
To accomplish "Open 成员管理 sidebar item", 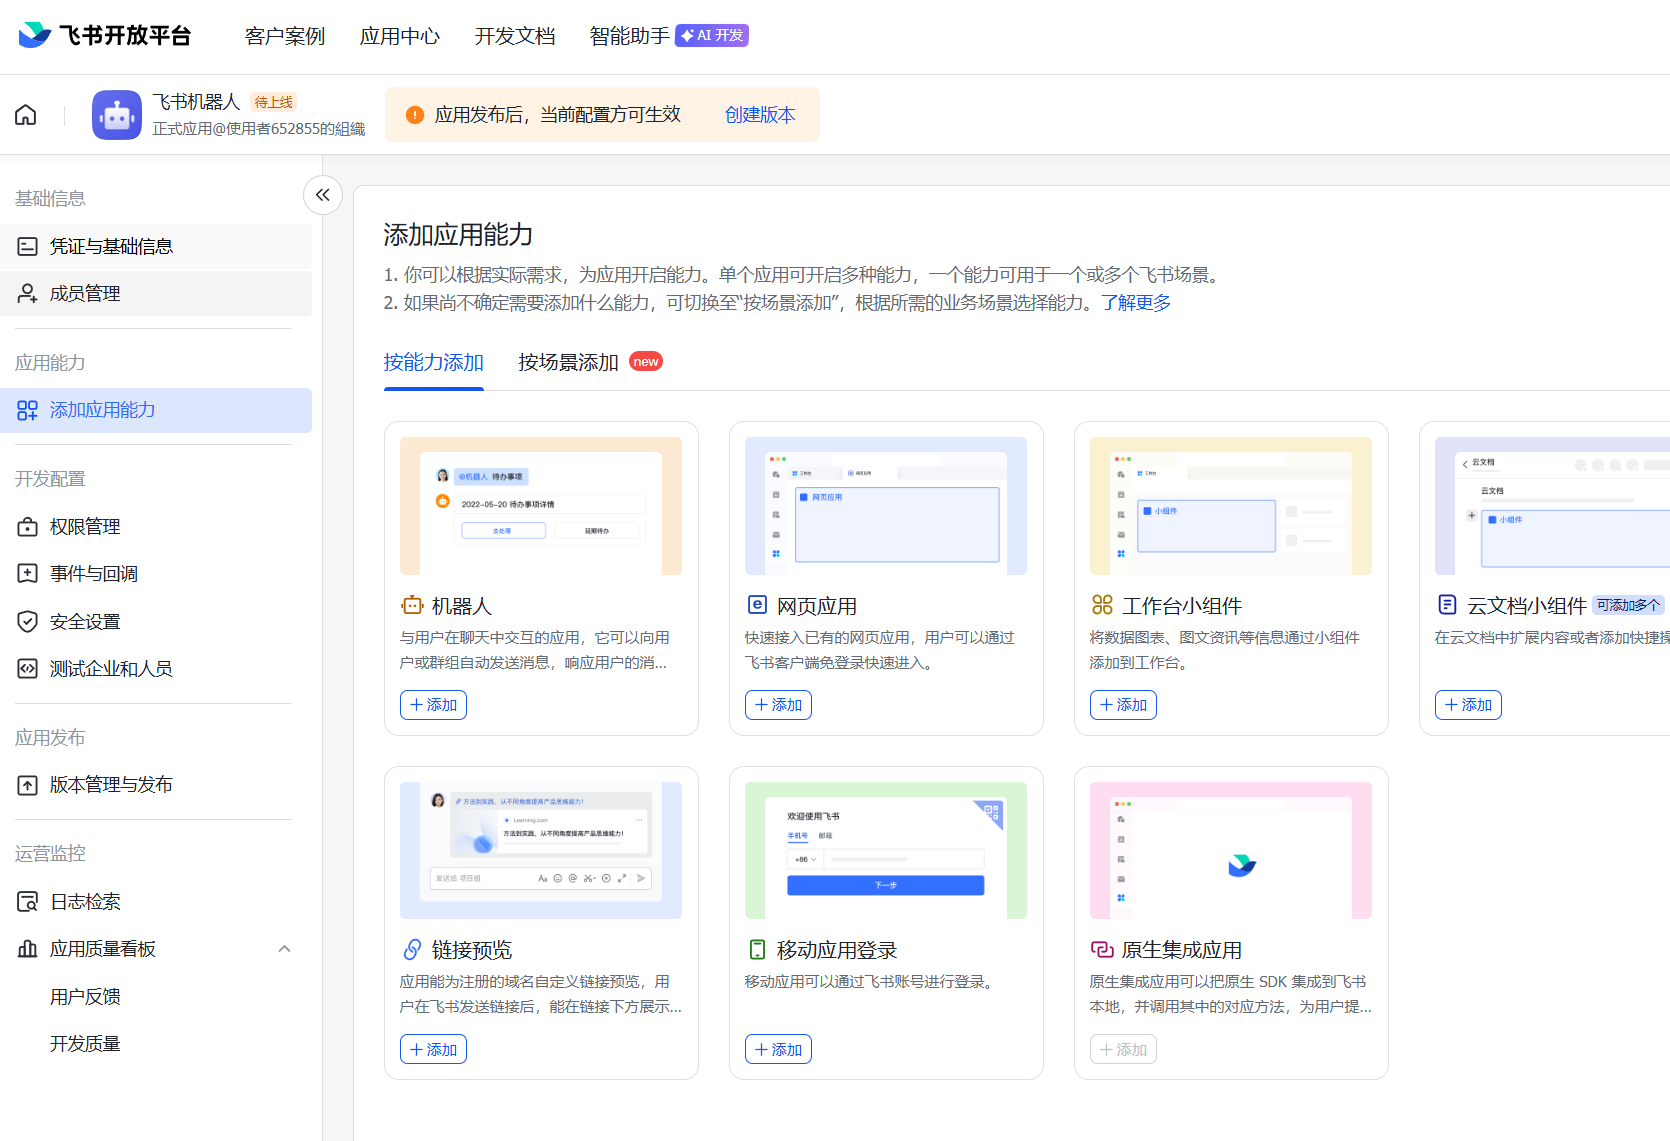I will [x=156, y=294].
